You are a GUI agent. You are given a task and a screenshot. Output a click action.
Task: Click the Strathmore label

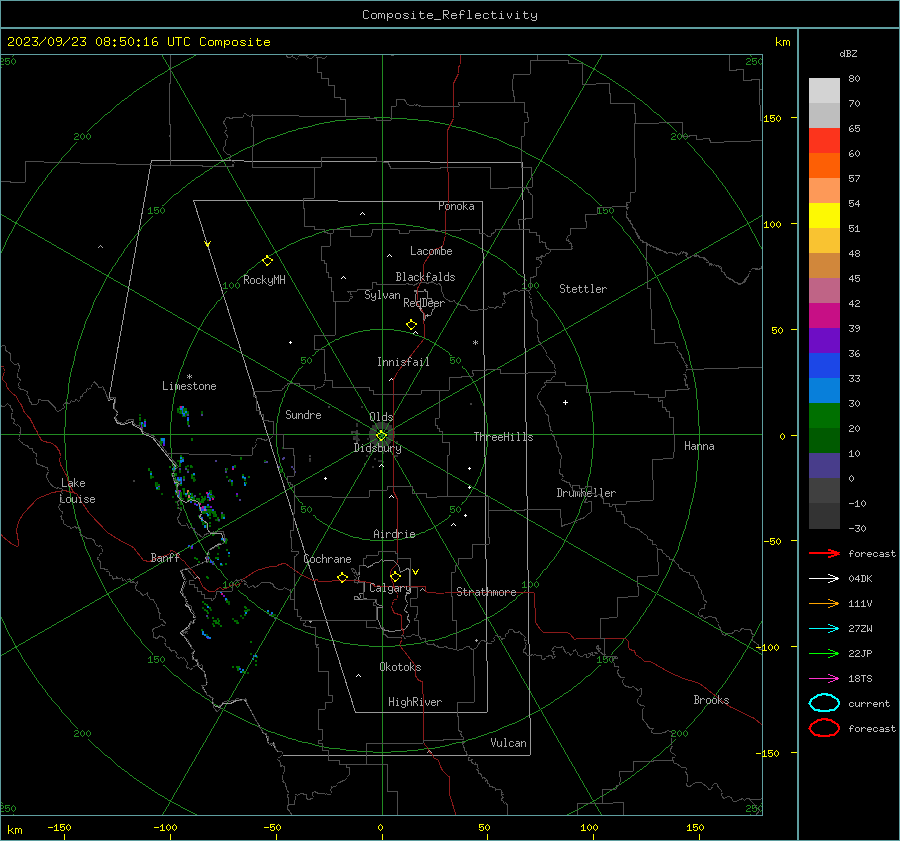coord(486,592)
